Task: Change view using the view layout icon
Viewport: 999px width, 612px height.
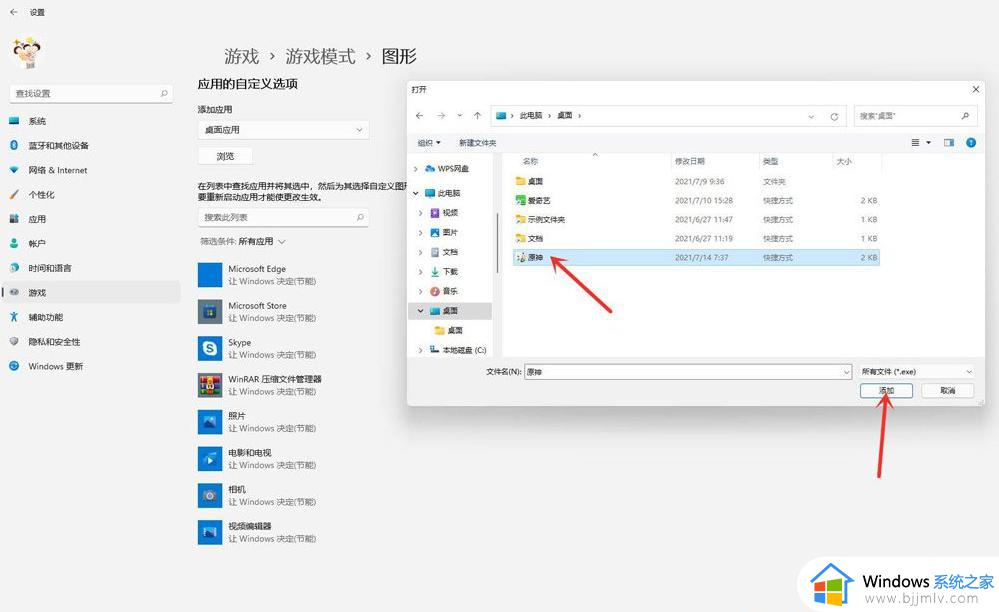Action: [x=916, y=143]
